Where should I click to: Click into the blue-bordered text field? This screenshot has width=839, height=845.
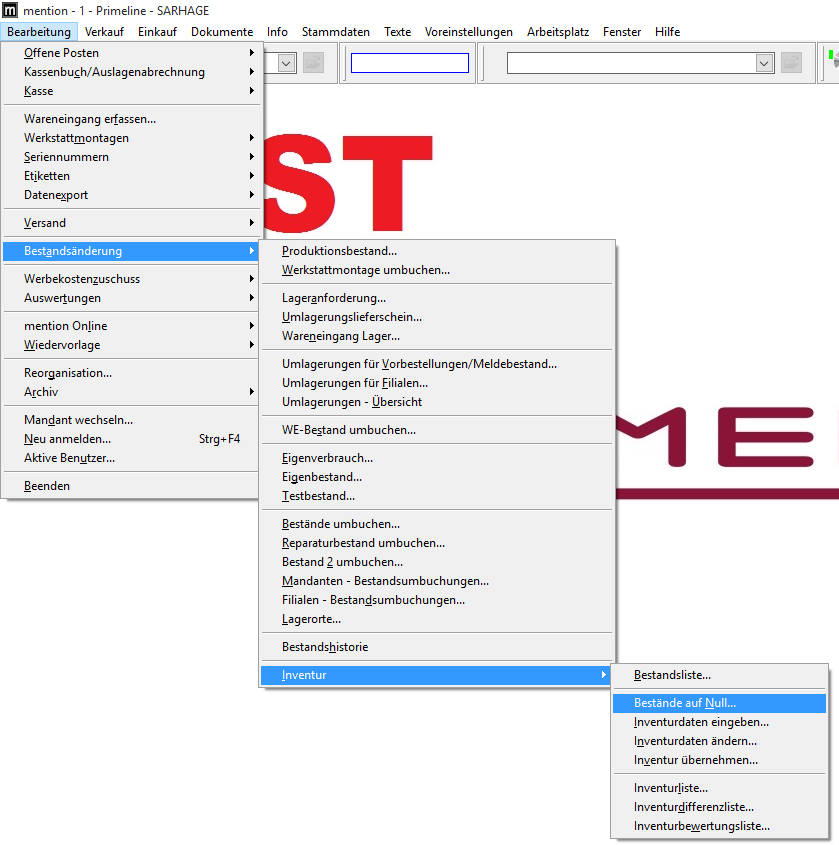tap(408, 62)
